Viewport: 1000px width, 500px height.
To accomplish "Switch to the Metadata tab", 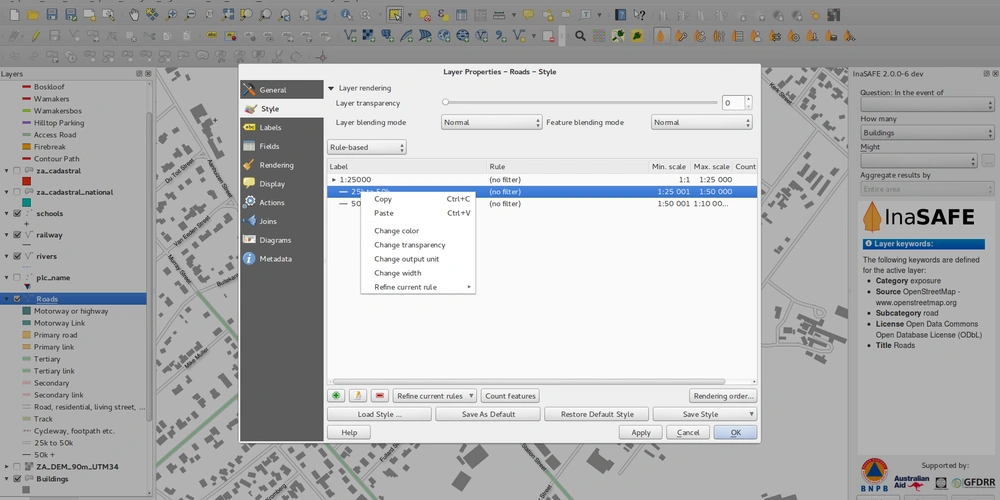I will coord(281,259).
